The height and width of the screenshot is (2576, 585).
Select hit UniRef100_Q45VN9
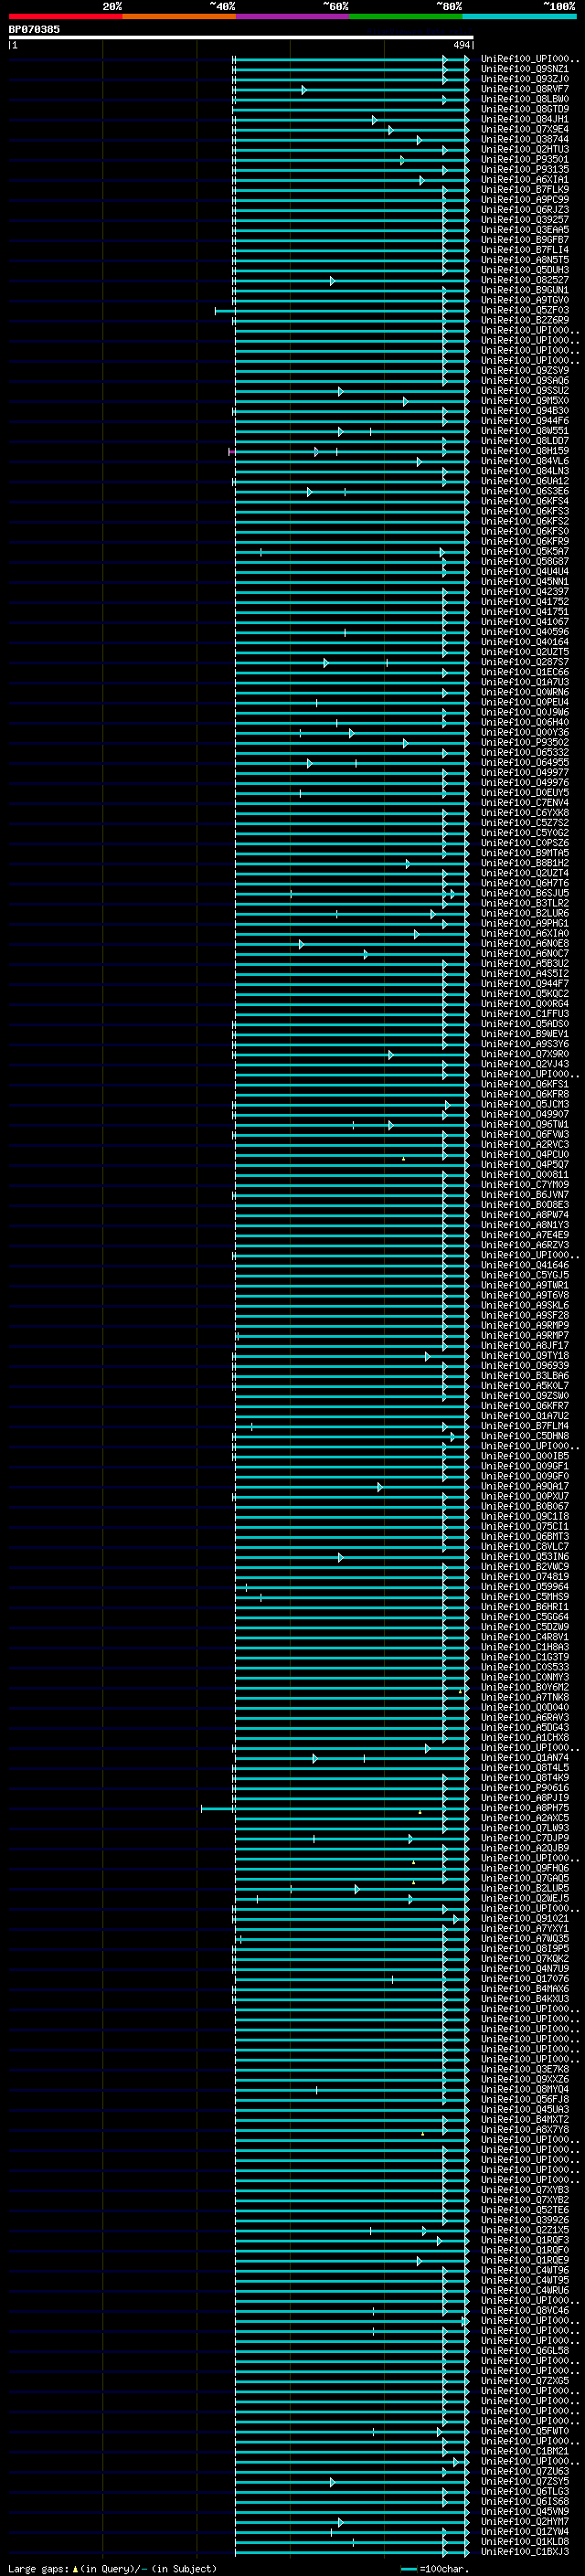tap(525, 2511)
